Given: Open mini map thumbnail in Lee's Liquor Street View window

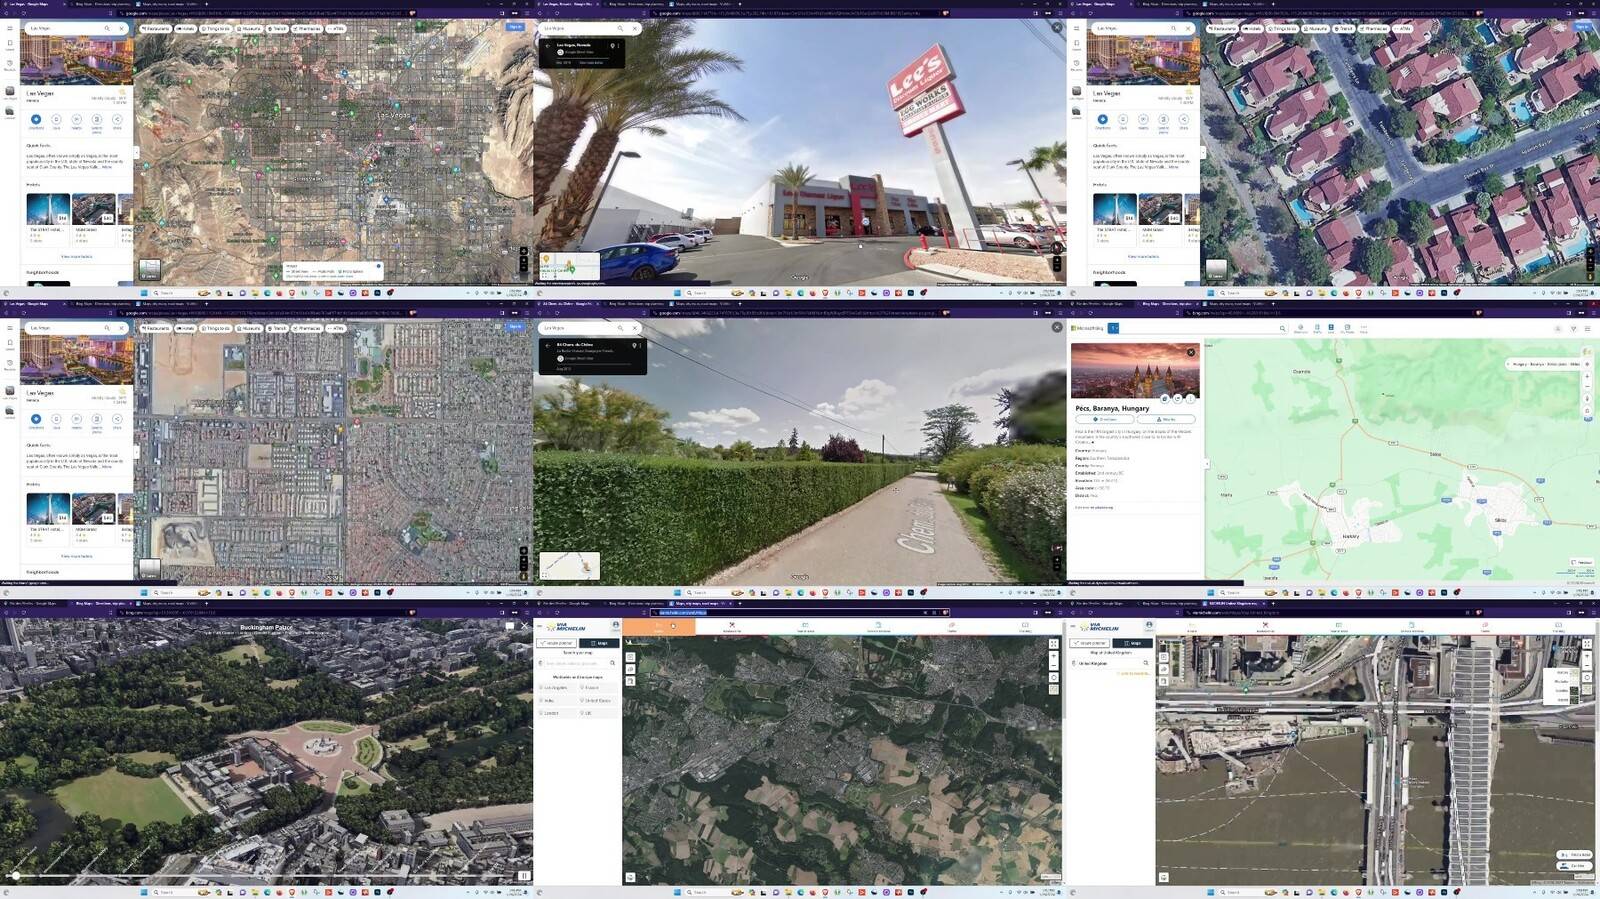Looking at the screenshot, I should [569, 266].
